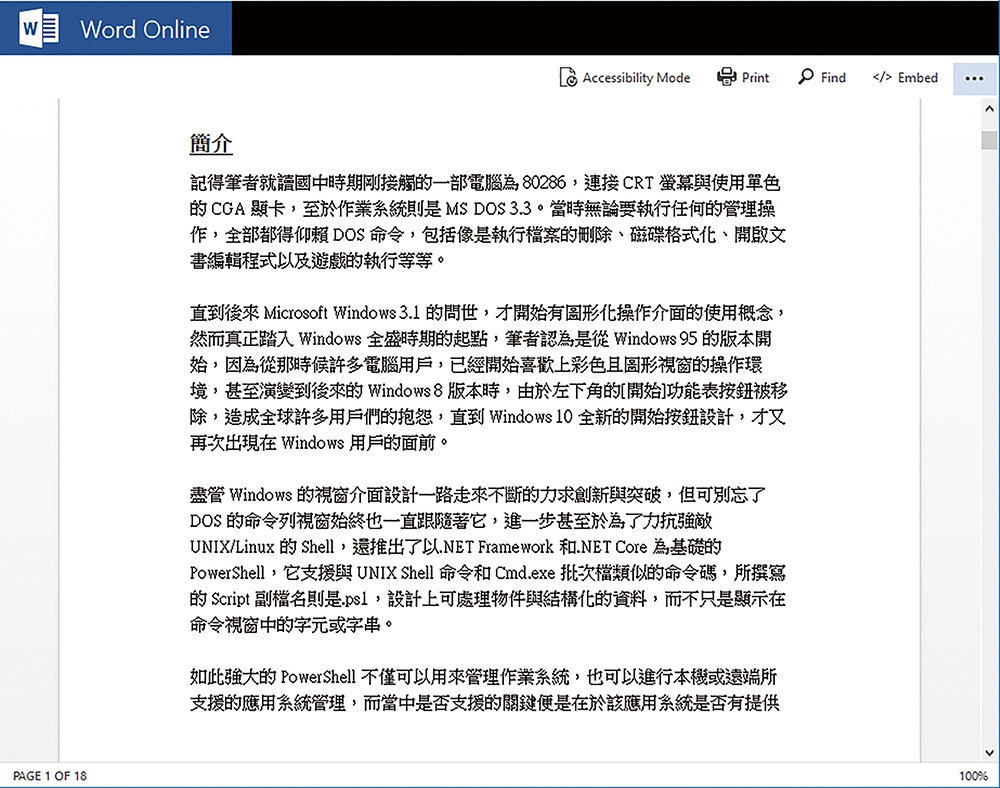Print the document
Image resolution: width=1000 pixels, height=788 pixels.
tap(744, 78)
